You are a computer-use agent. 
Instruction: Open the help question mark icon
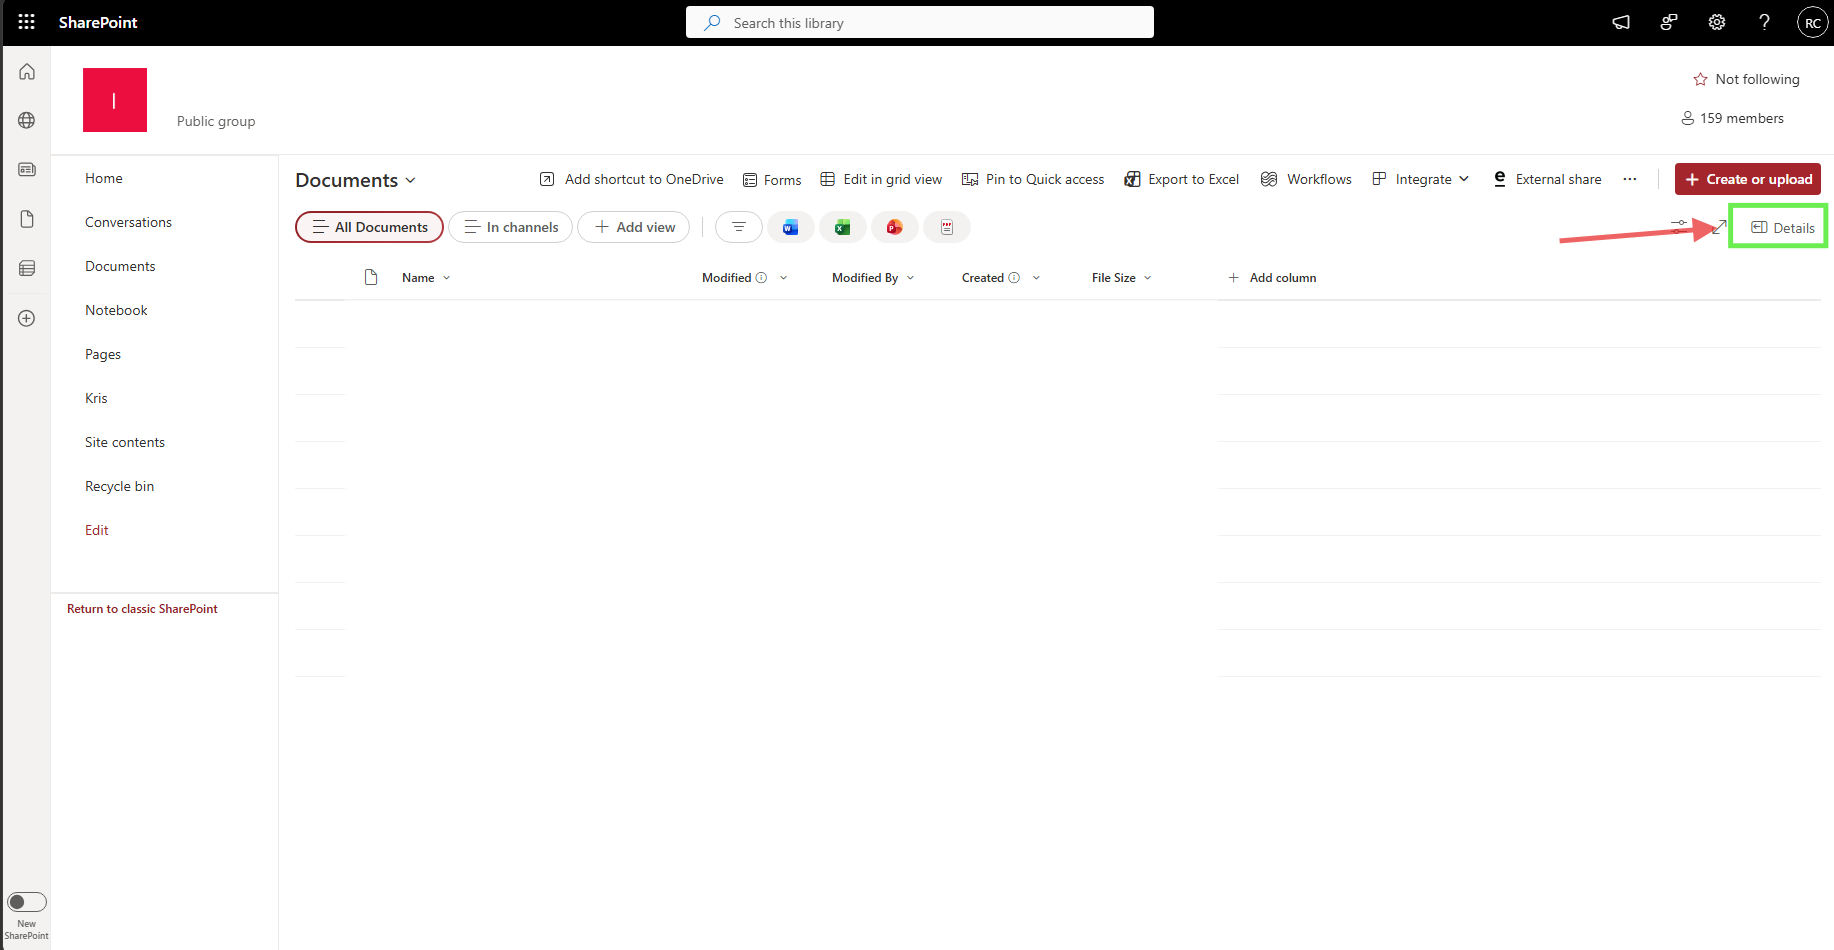(1765, 22)
